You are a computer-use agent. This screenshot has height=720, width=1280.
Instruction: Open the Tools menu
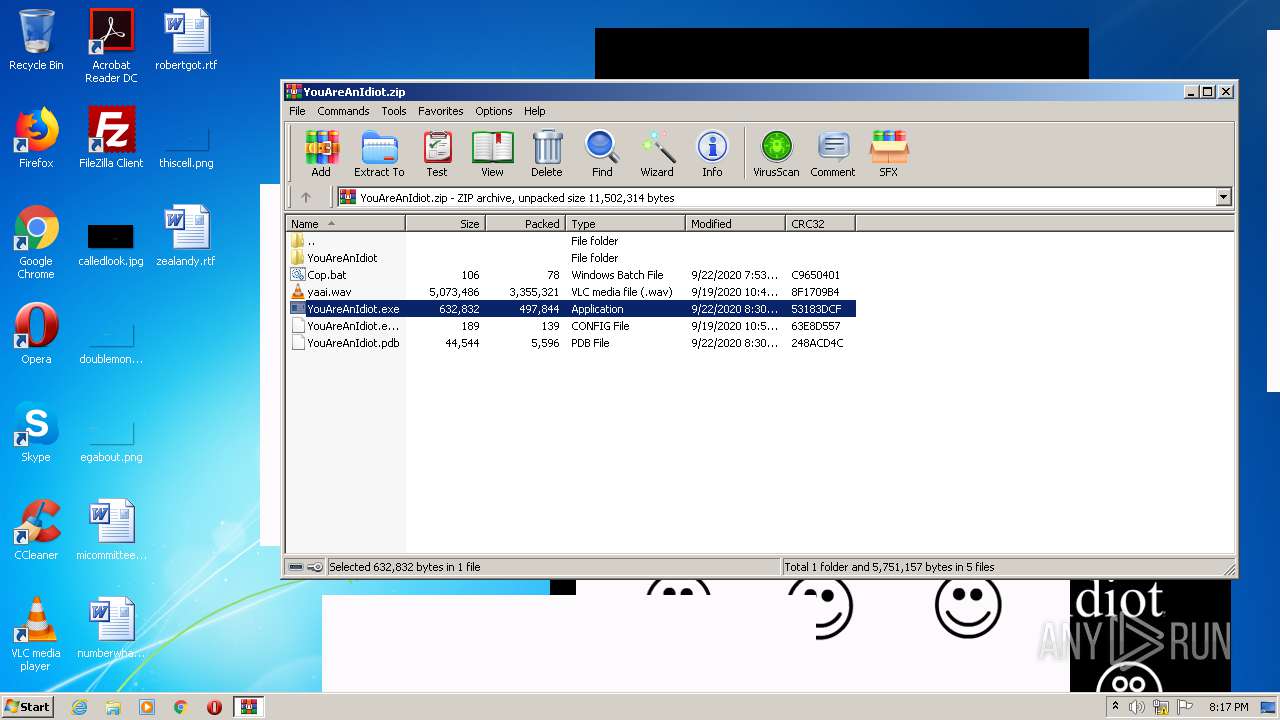(394, 111)
